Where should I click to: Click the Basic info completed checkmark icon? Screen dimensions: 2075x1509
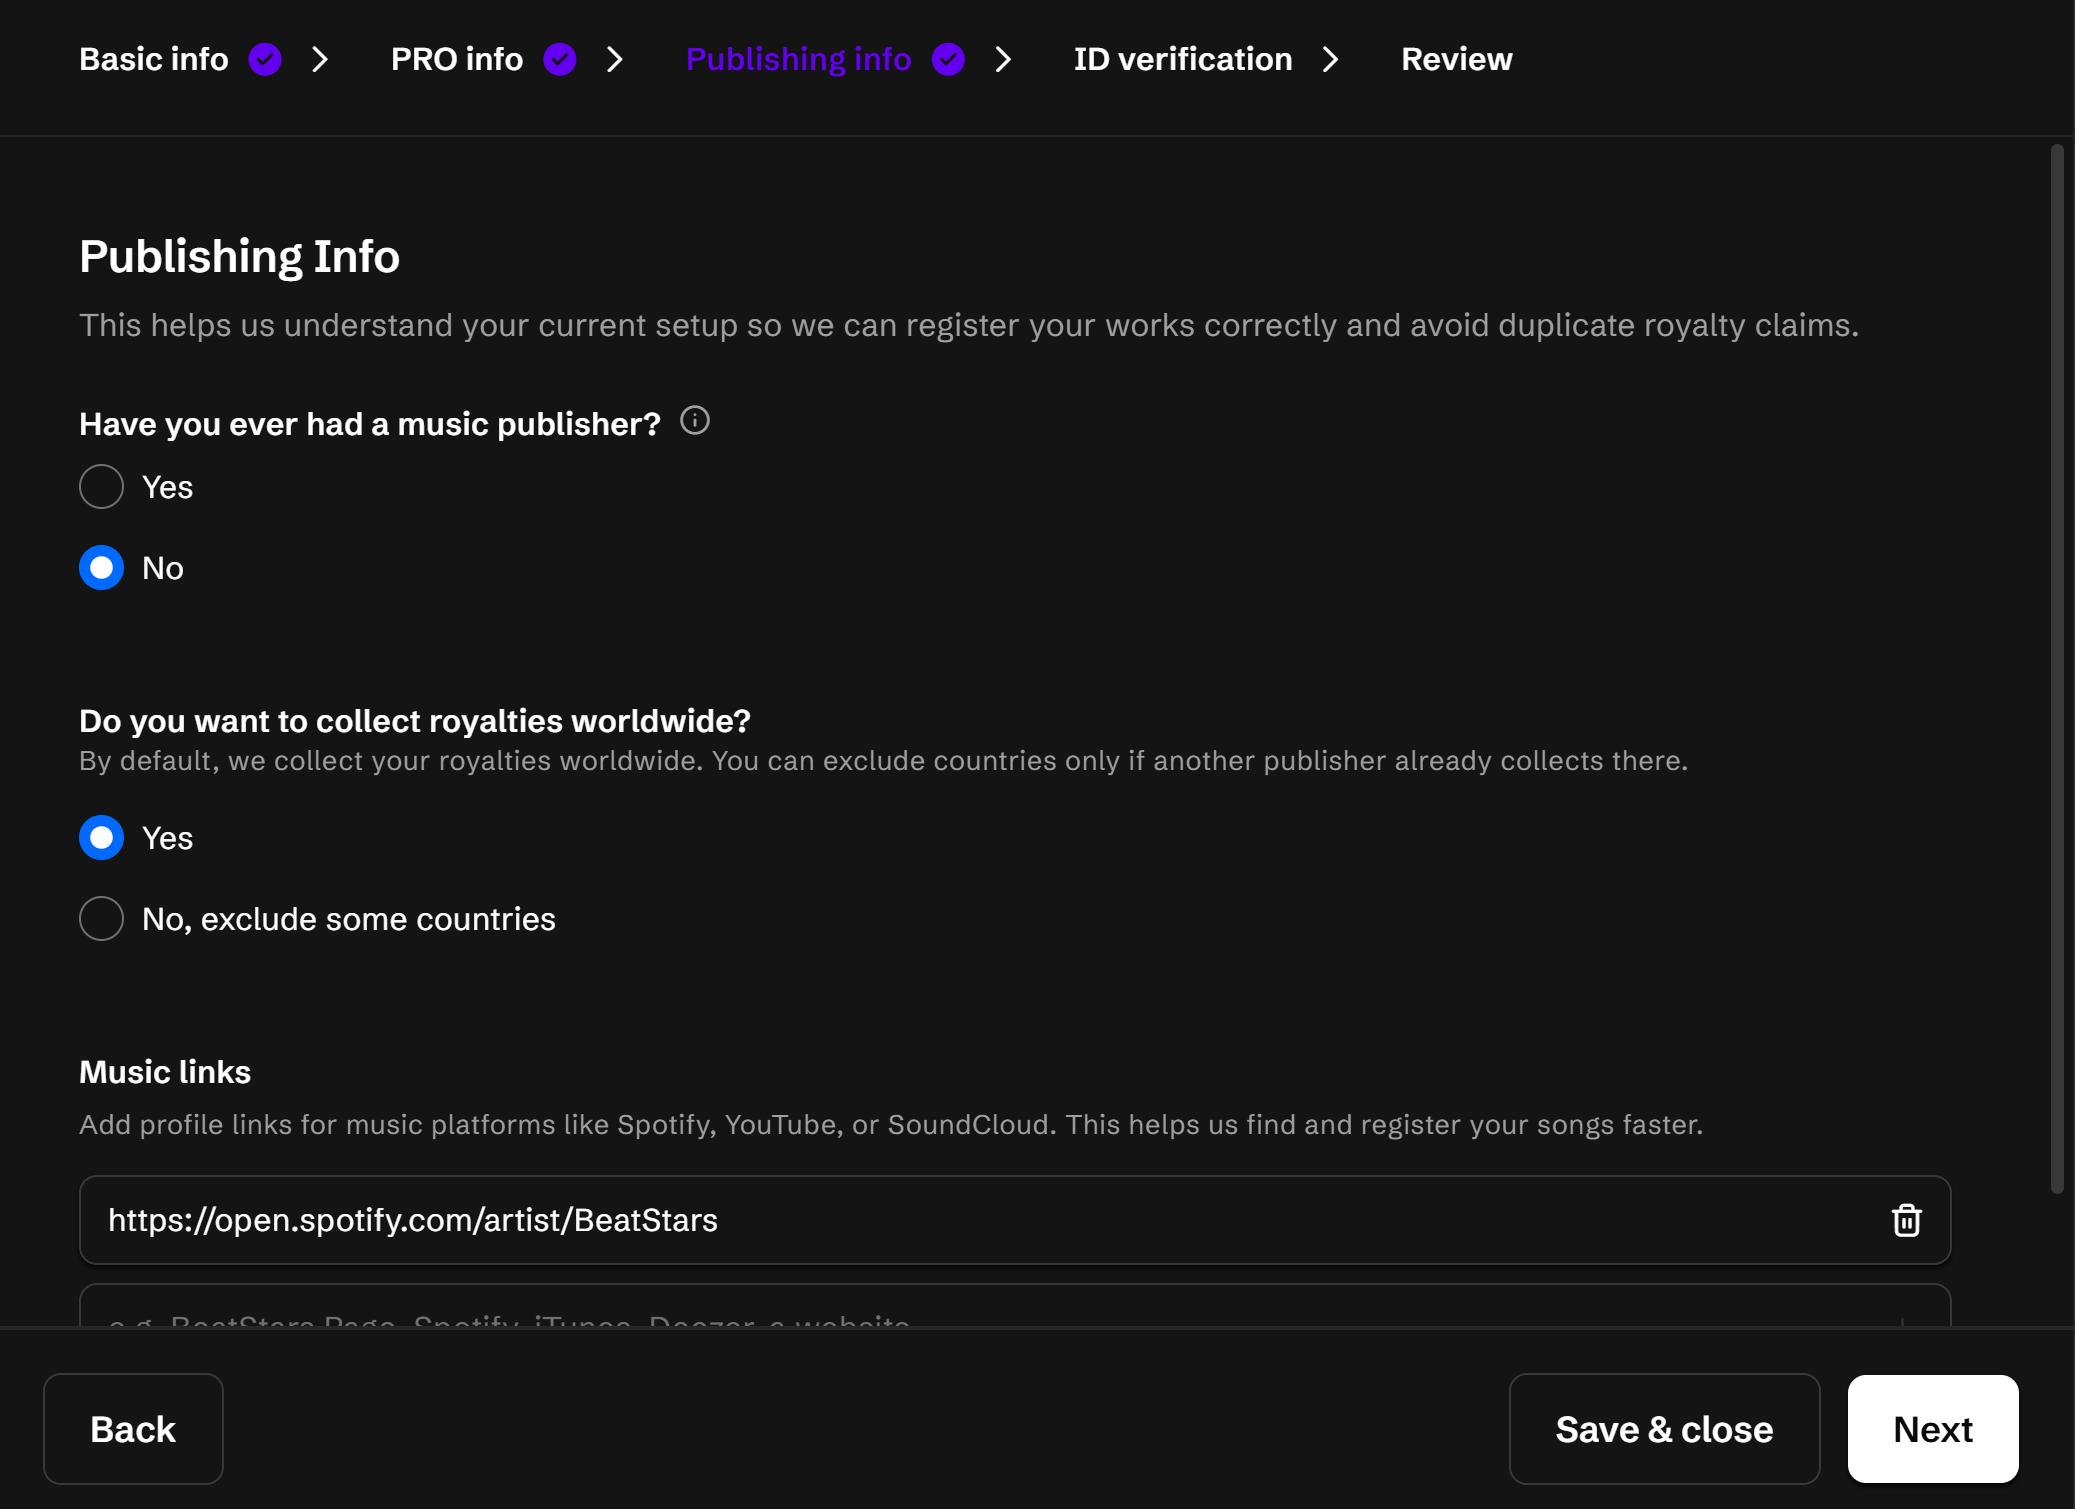tap(265, 60)
